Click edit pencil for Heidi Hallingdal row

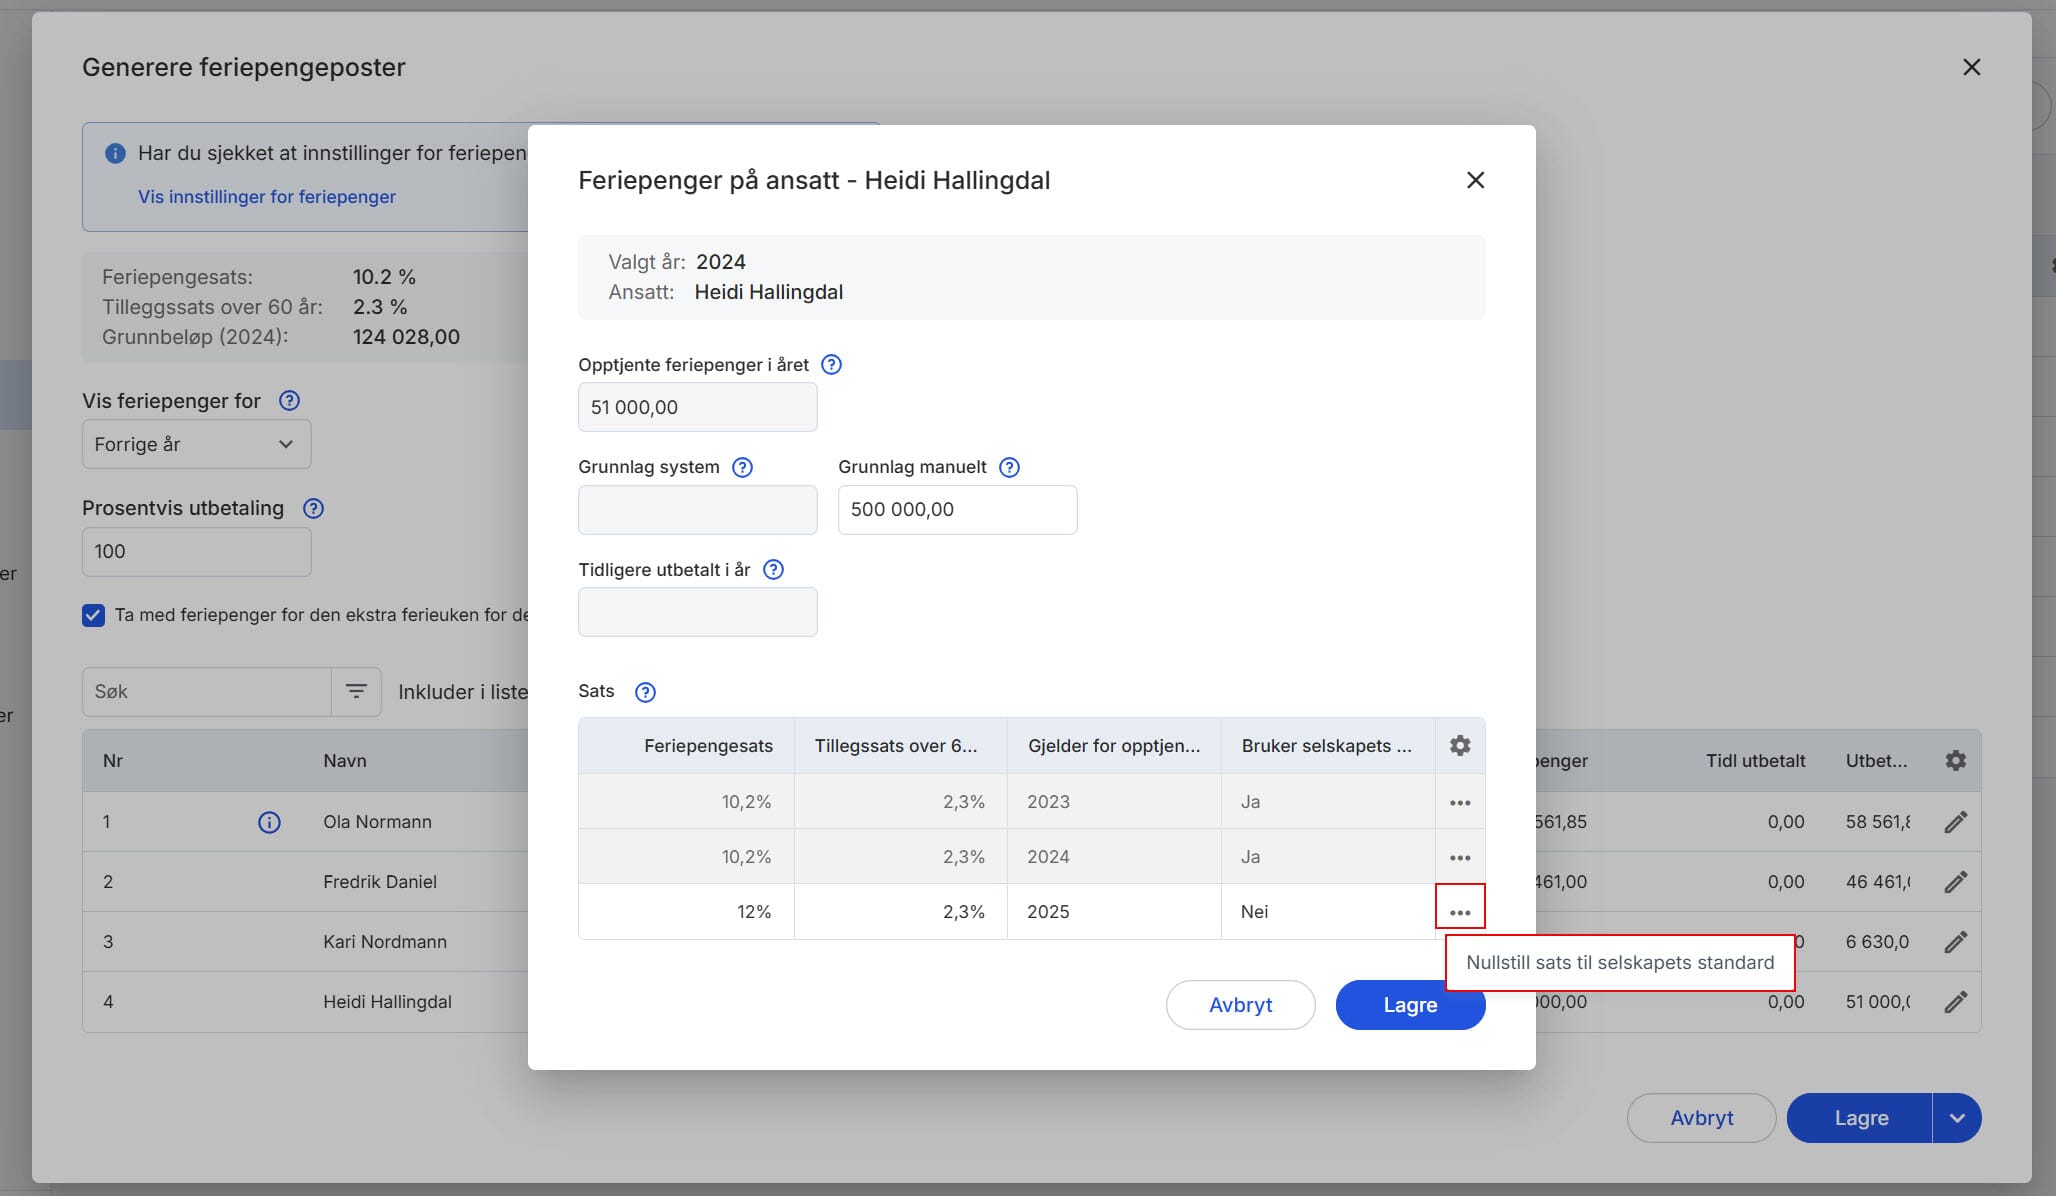coord(1955,1002)
